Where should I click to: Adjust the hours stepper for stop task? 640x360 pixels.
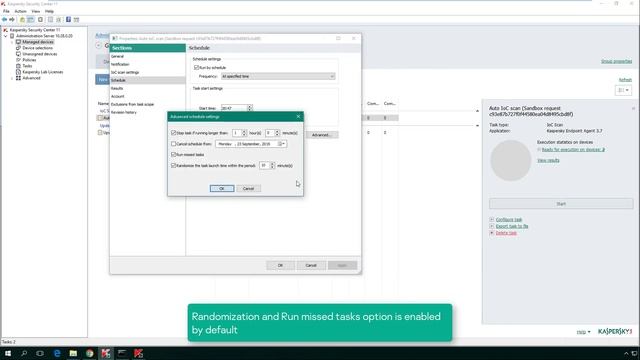(244, 133)
